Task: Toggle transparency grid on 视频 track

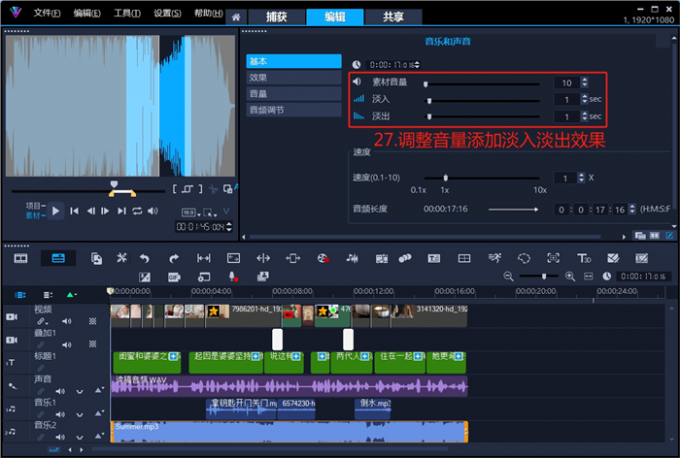Action: pos(92,321)
